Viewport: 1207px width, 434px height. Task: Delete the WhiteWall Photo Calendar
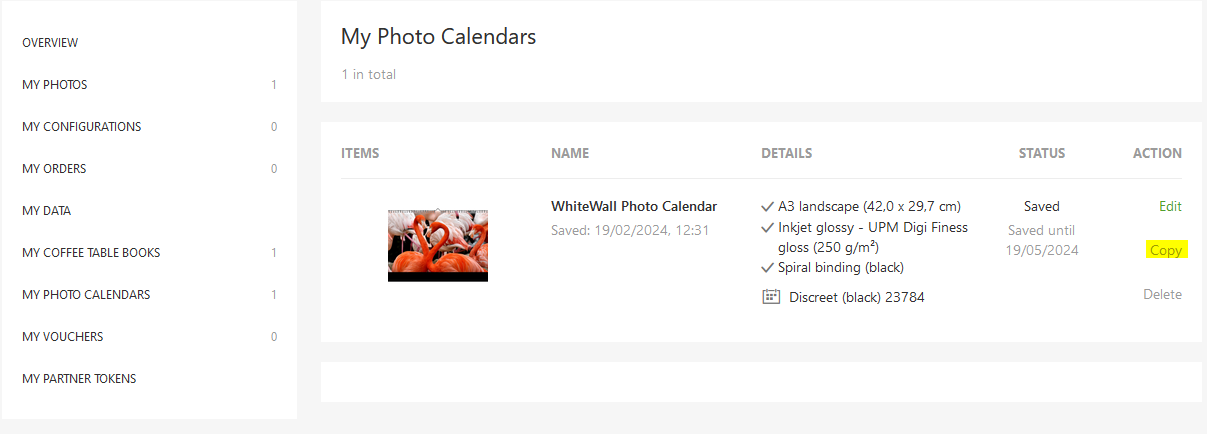[1163, 295]
